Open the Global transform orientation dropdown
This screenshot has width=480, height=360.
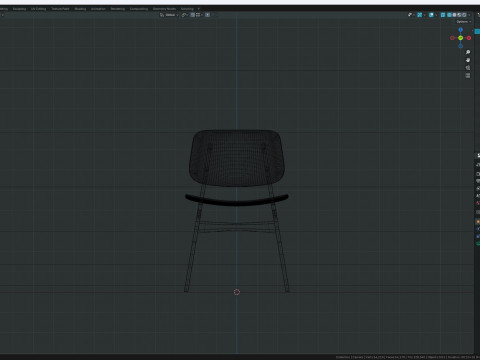[169, 15]
